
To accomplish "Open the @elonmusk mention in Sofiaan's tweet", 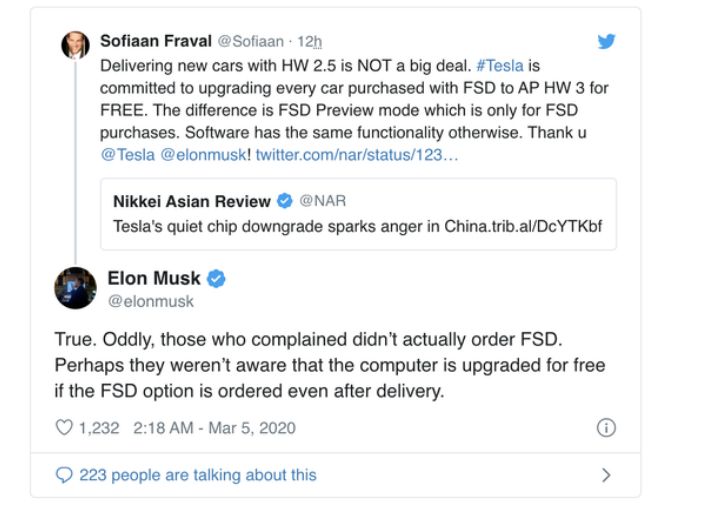I will point(203,155).
